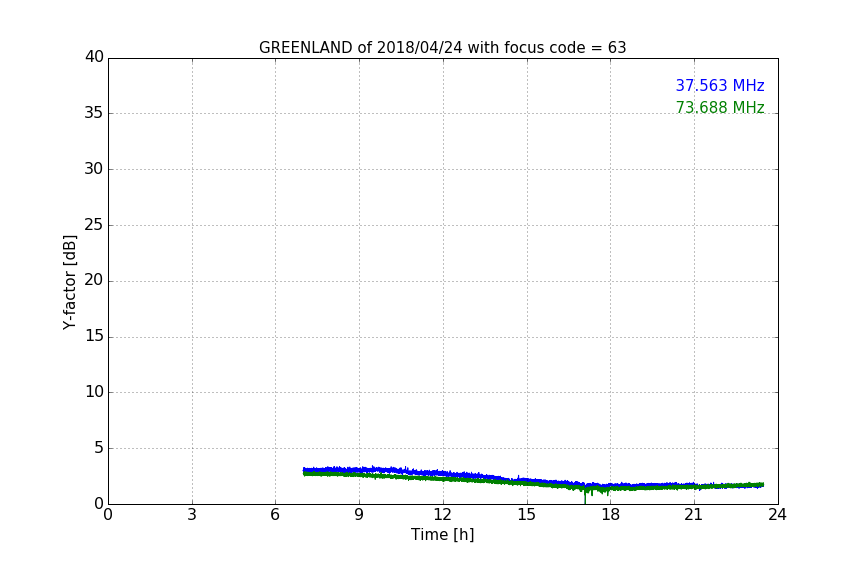
Task: Click the x-axis tick label '9'
Action: click(x=359, y=515)
